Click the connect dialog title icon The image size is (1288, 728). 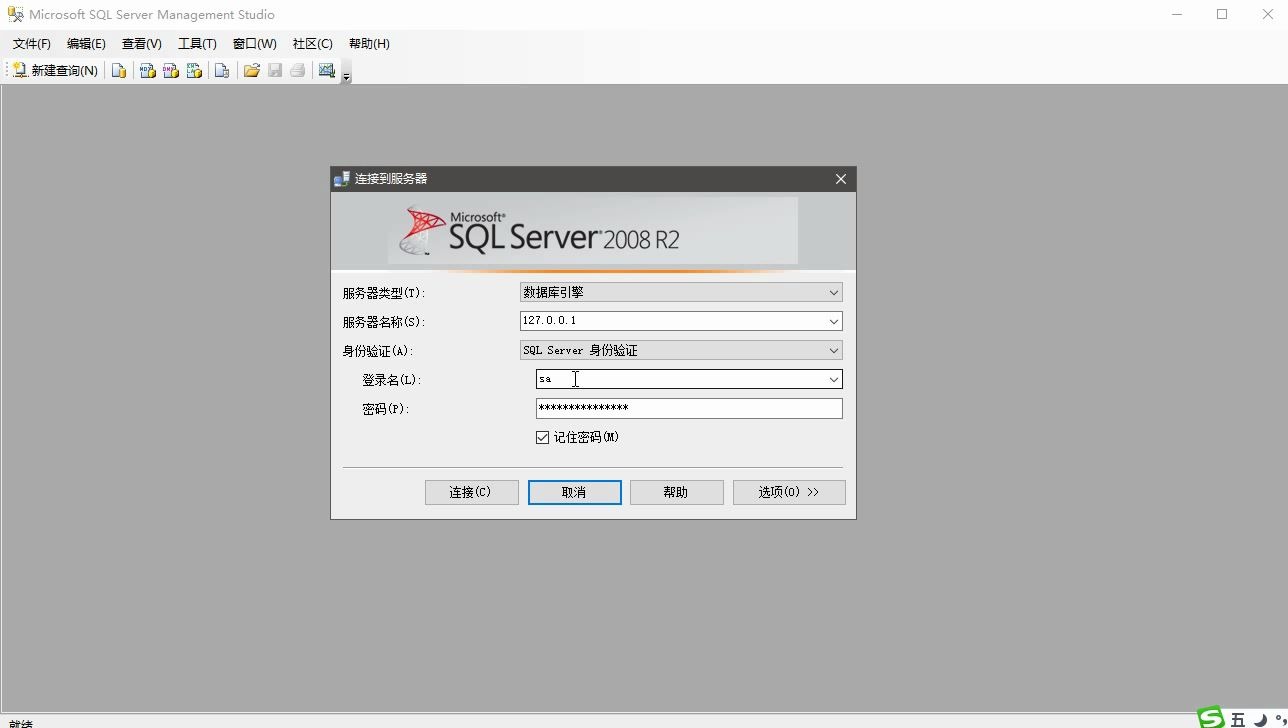342,179
